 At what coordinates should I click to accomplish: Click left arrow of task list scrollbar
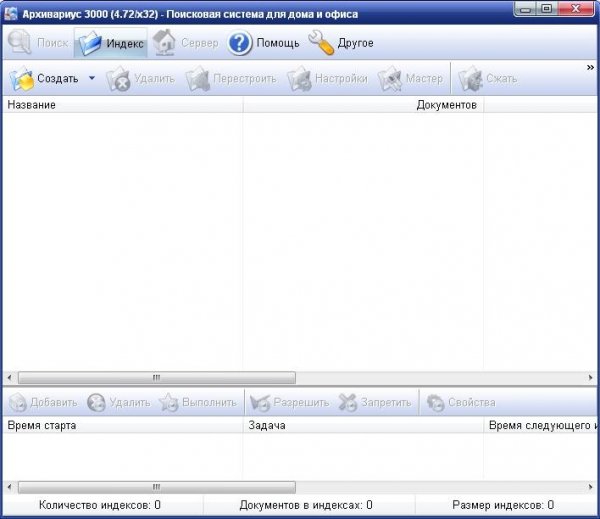10,487
